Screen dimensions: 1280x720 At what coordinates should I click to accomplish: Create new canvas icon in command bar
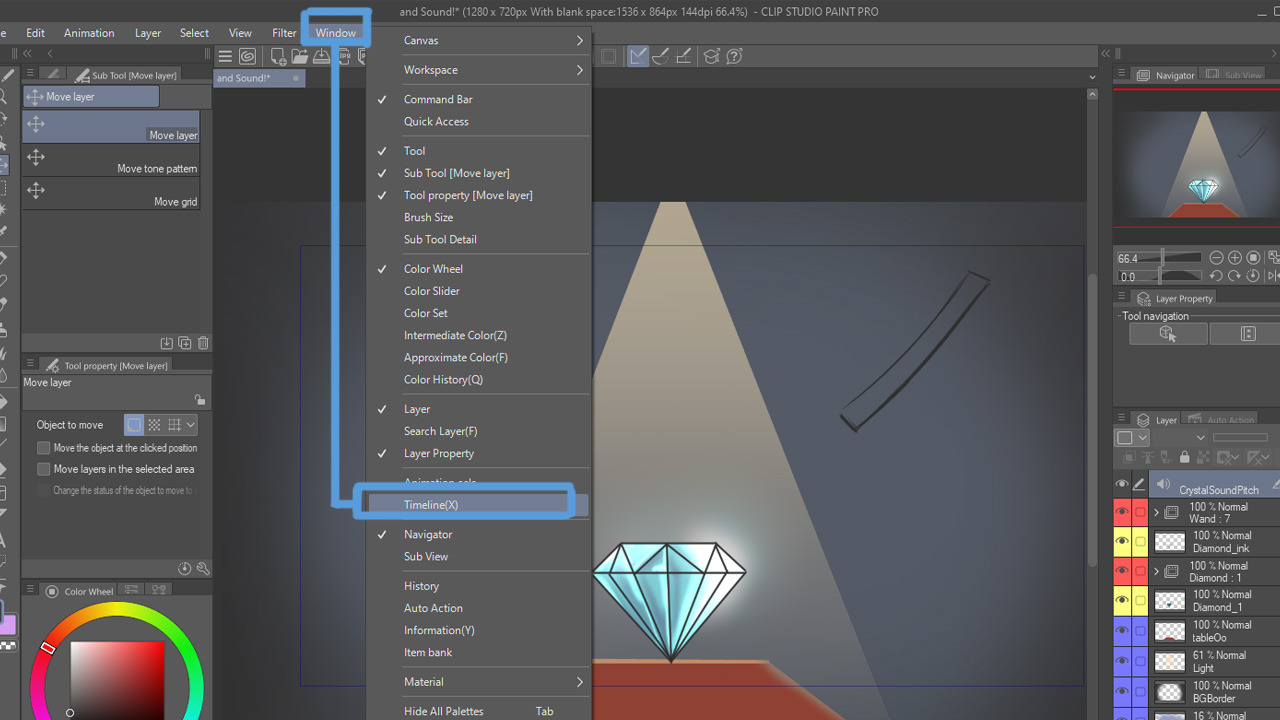click(278, 57)
